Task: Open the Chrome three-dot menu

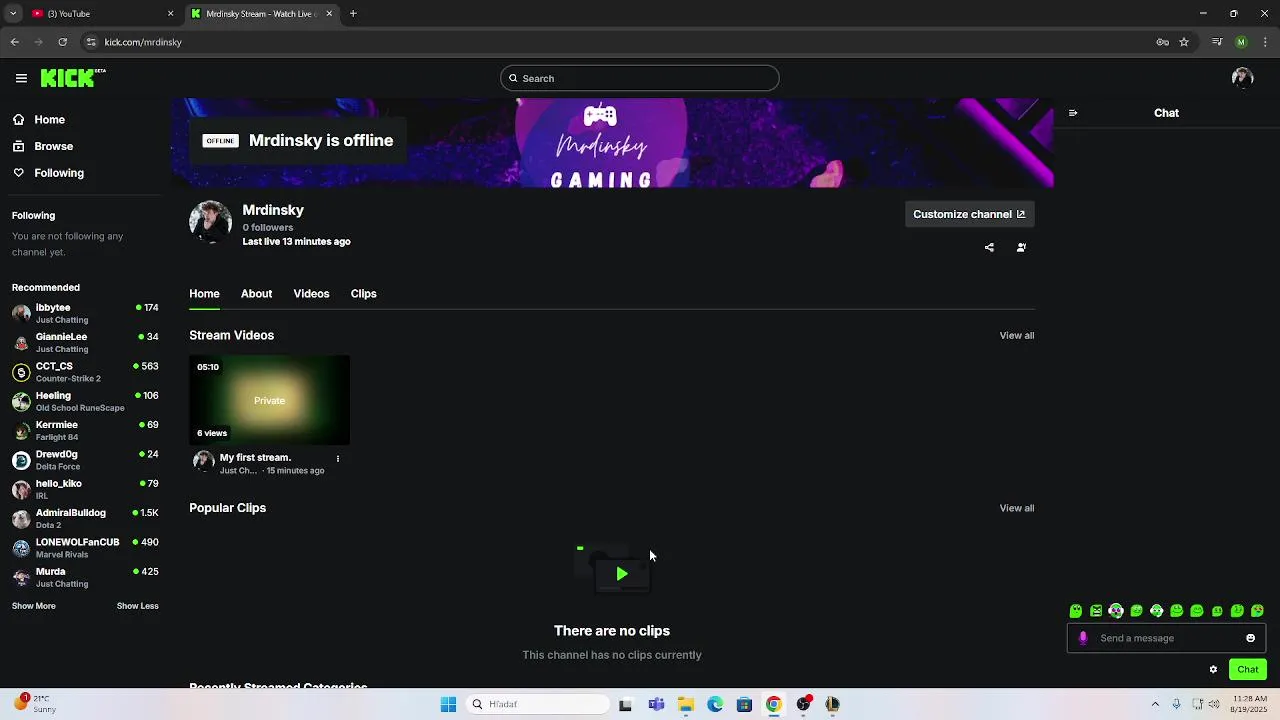Action: [x=1266, y=42]
